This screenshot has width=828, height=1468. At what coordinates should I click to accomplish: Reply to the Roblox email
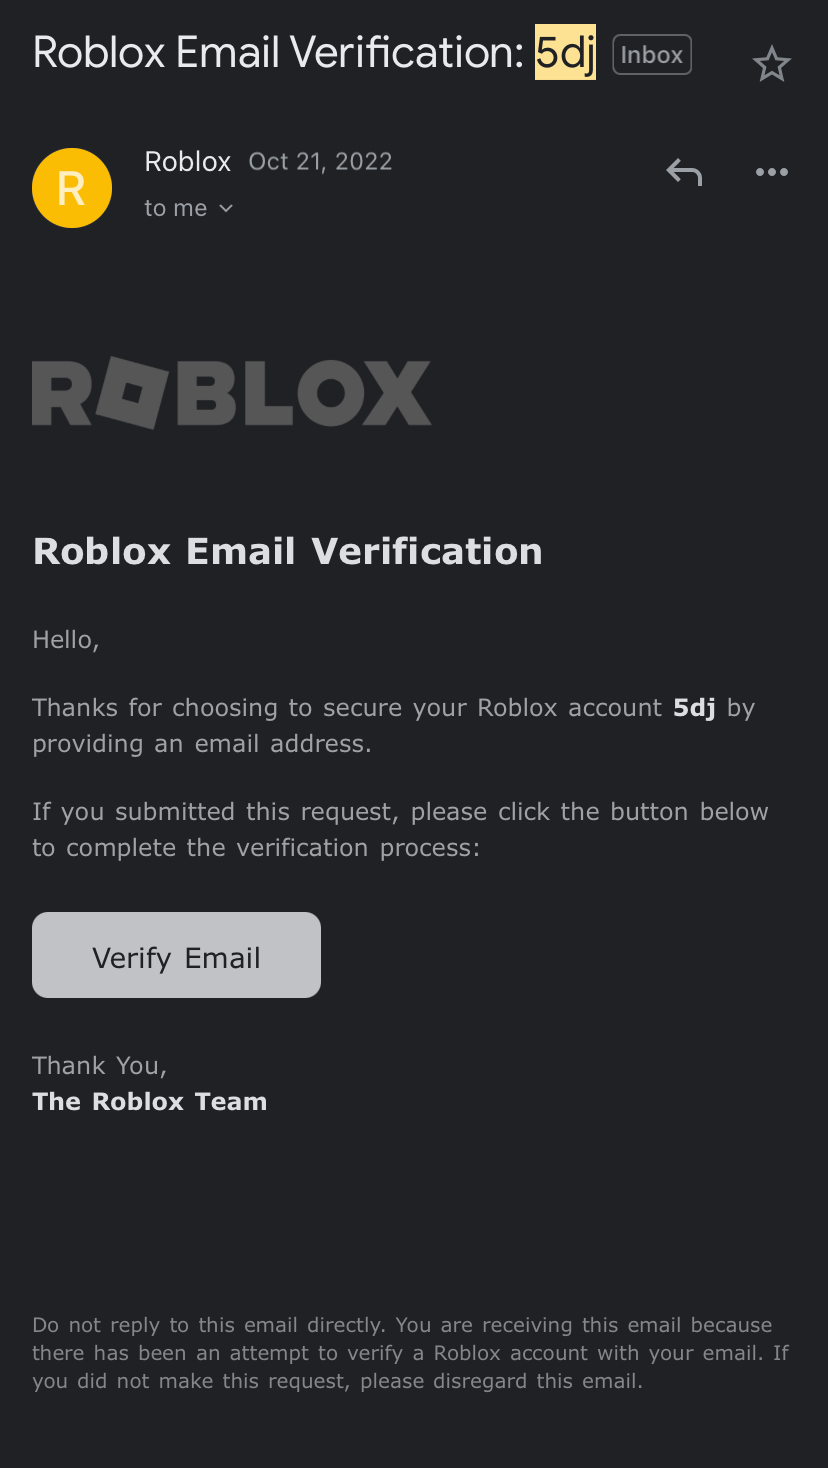pyautogui.click(x=684, y=173)
